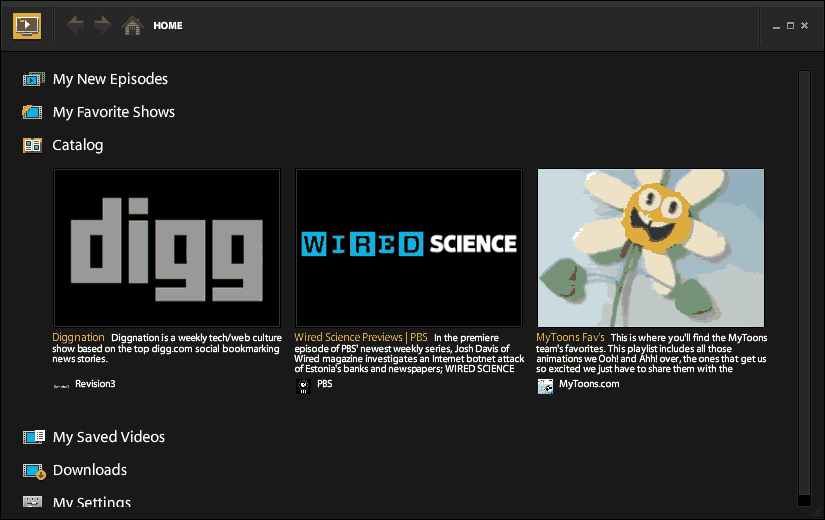Click the Revision3 logo icon
Viewport: 825px width, 520px height.
pos(62,386)
